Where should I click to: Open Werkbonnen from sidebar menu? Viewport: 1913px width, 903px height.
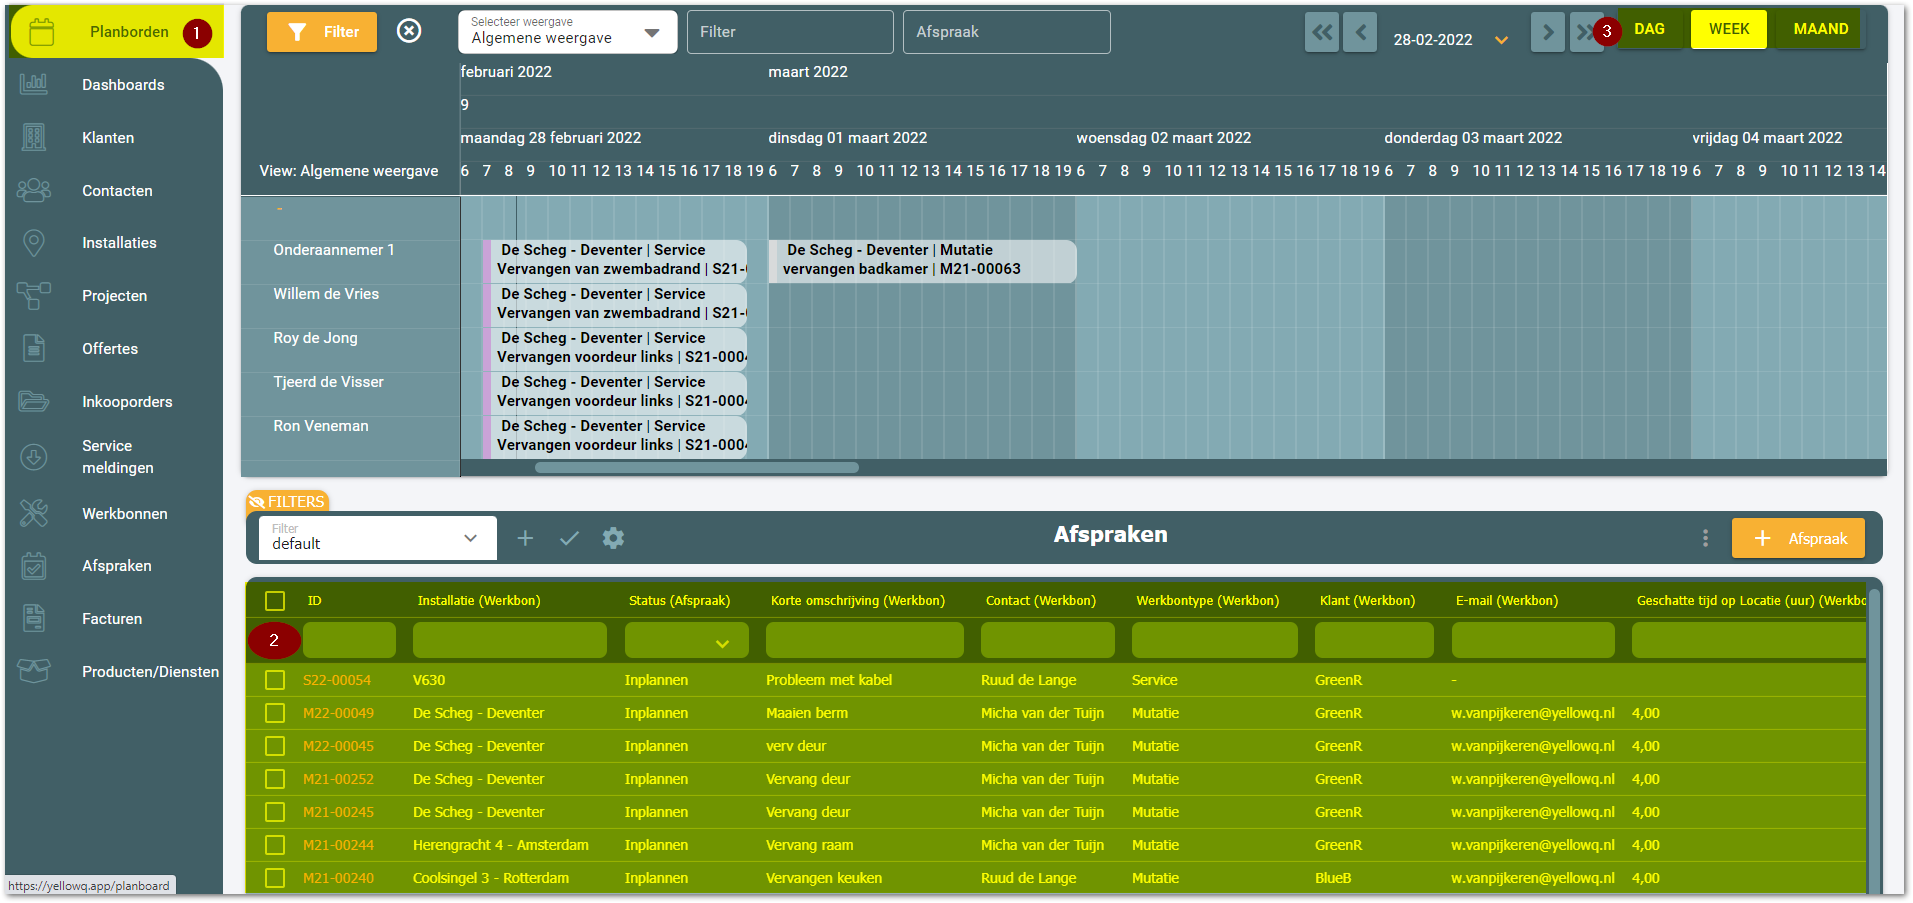coord(125,514)
